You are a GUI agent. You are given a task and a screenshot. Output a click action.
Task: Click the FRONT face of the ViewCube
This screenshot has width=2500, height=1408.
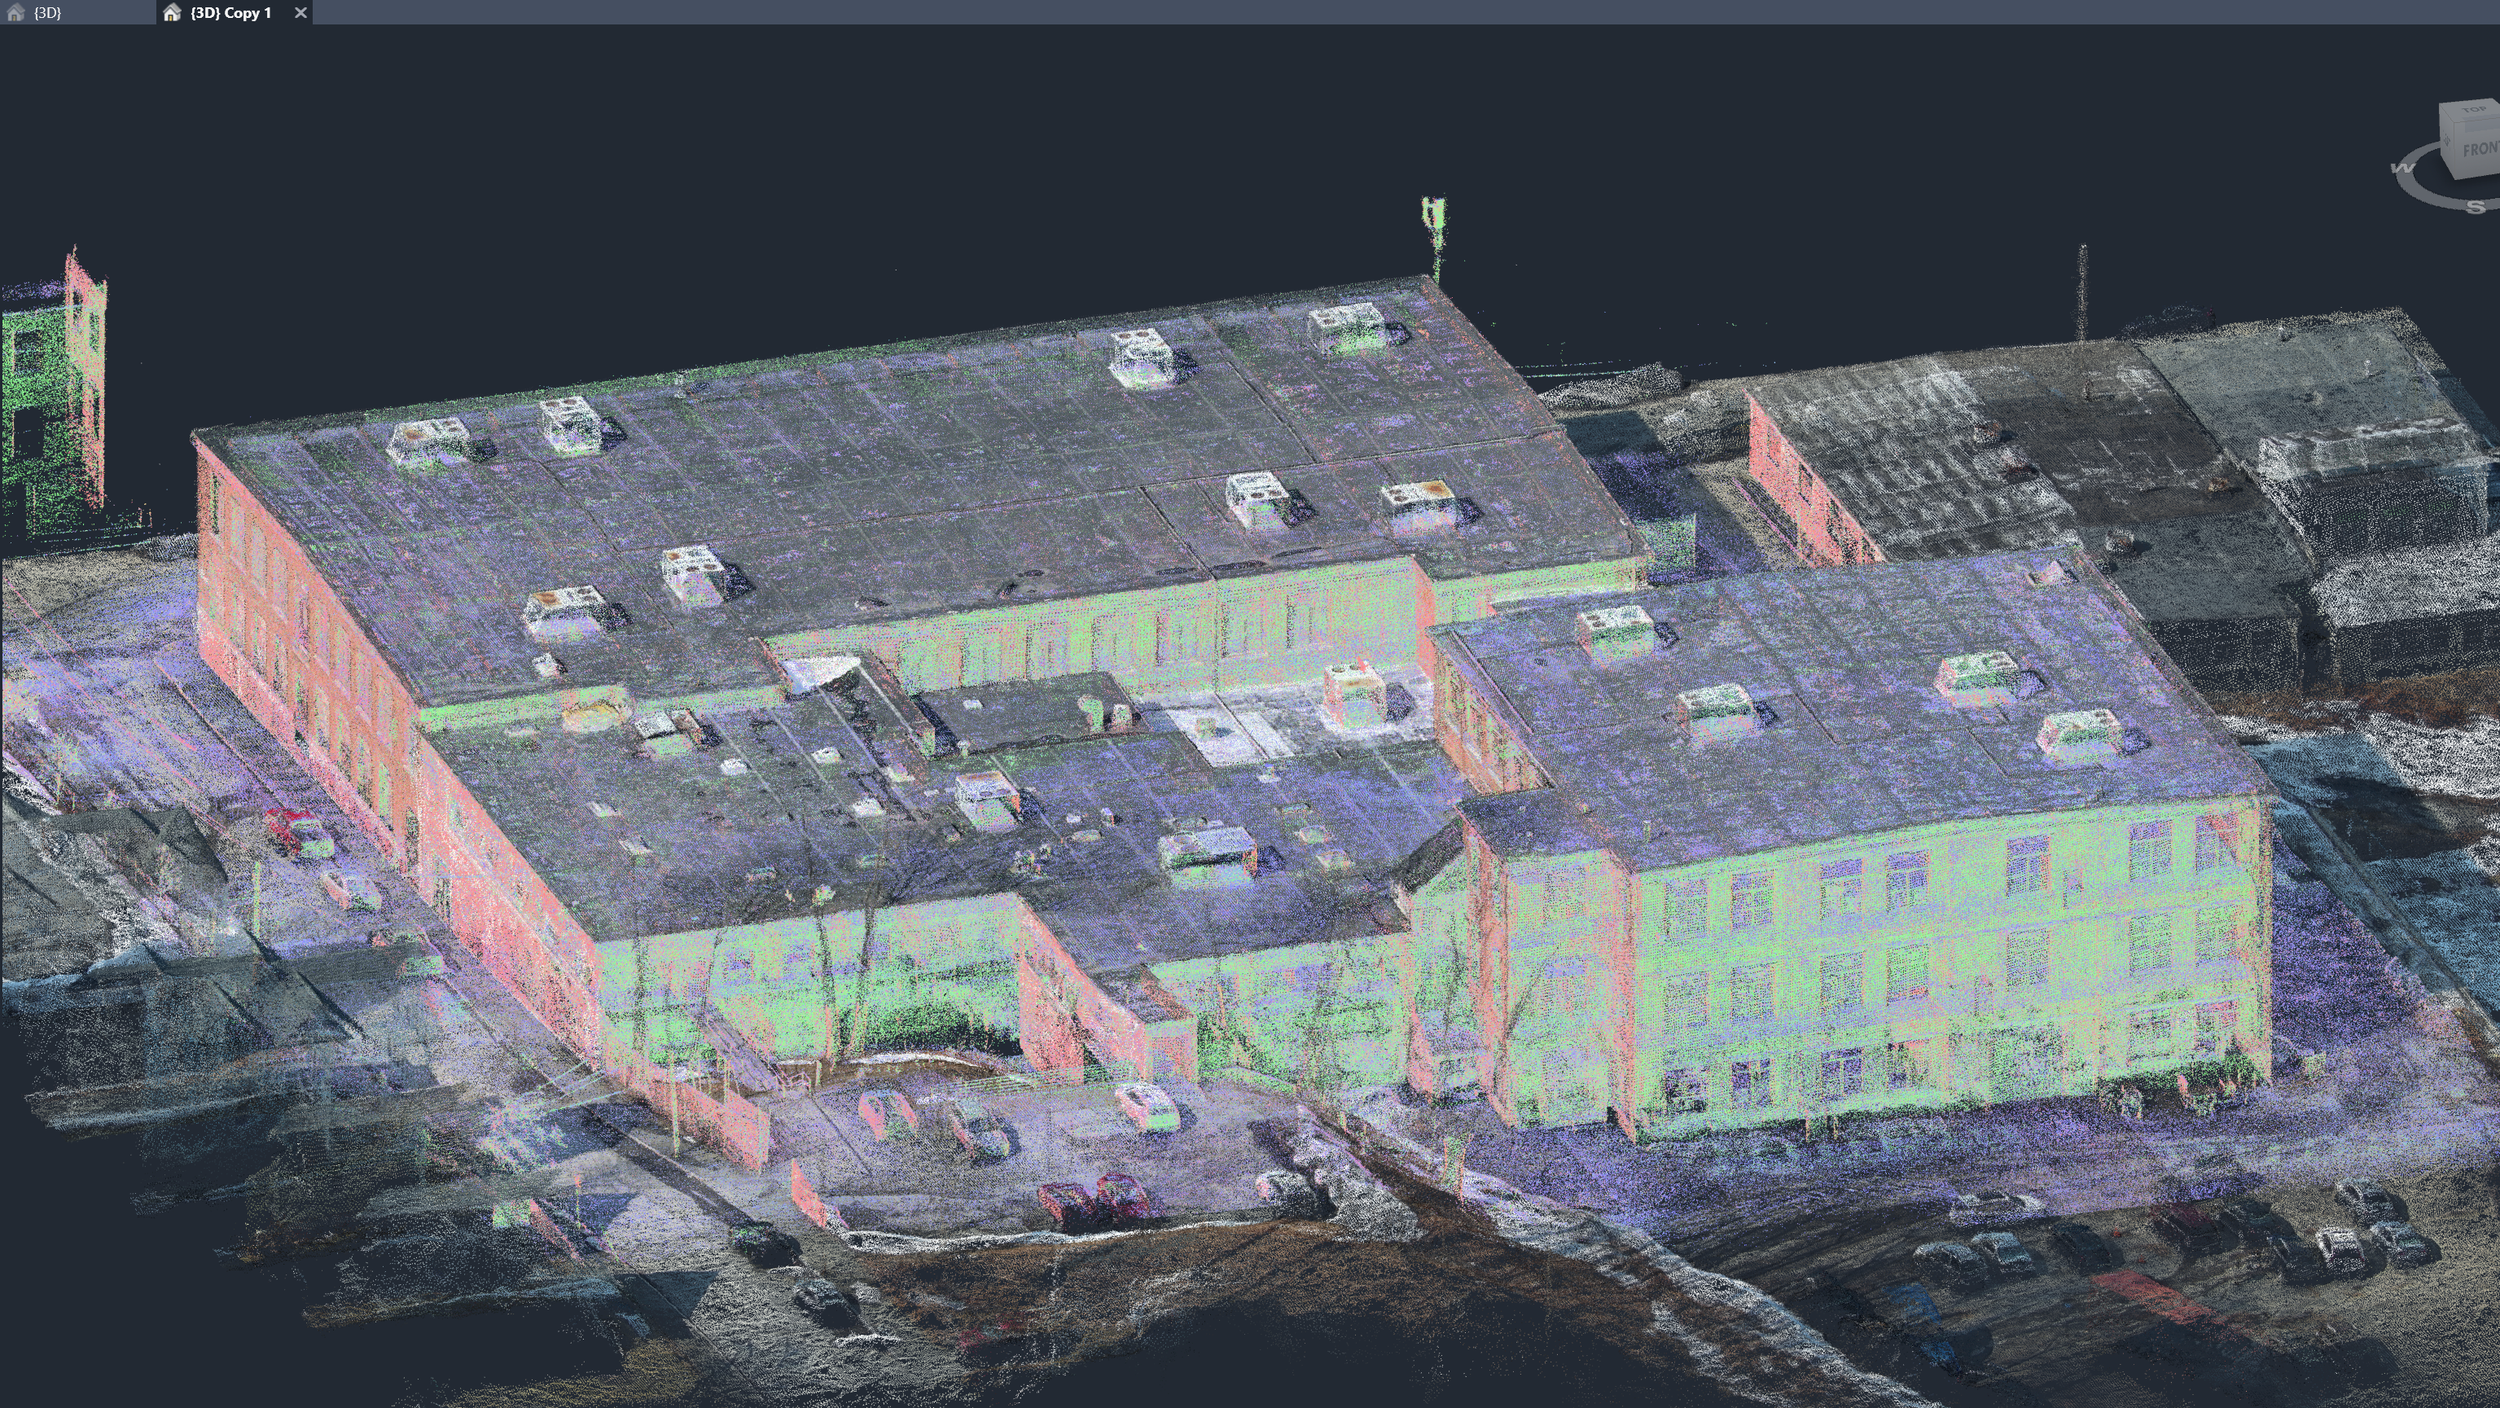(2481, 149)
